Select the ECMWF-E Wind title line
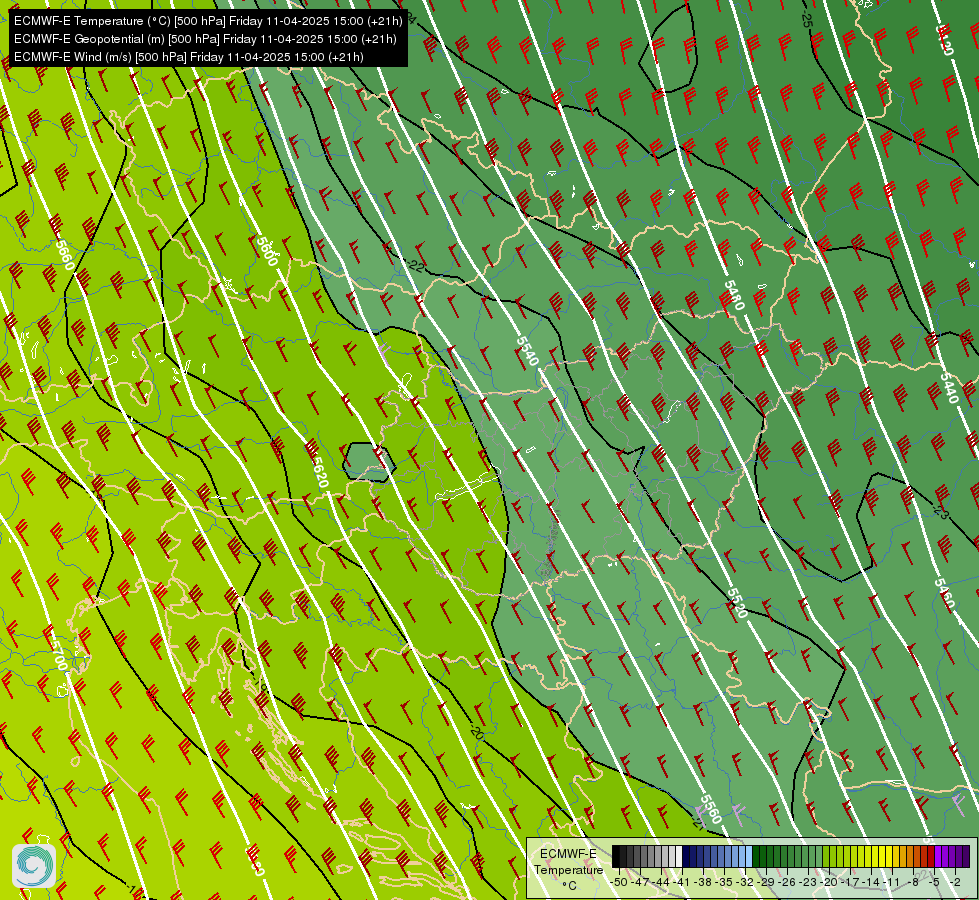This screenshot has width=979, height=900. tap(189, 57)
